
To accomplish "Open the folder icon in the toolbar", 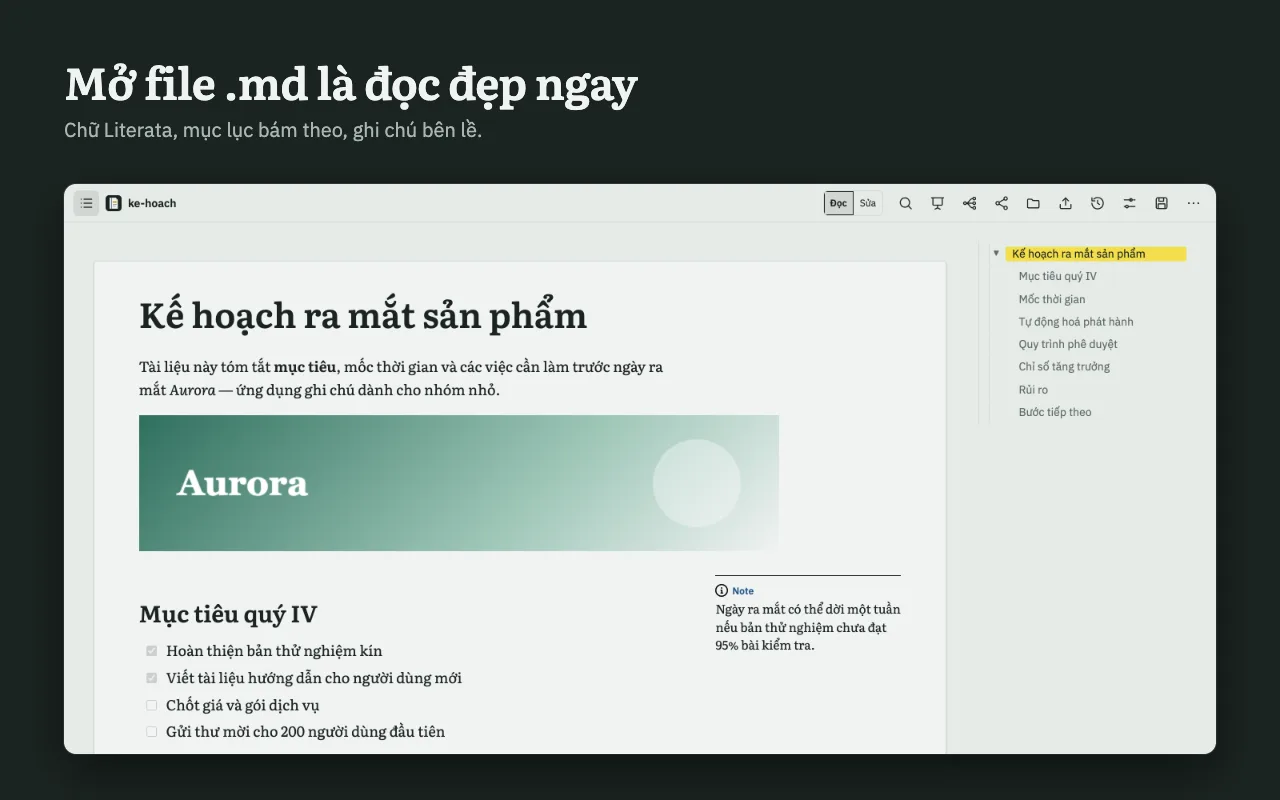I will point(1033,203).
